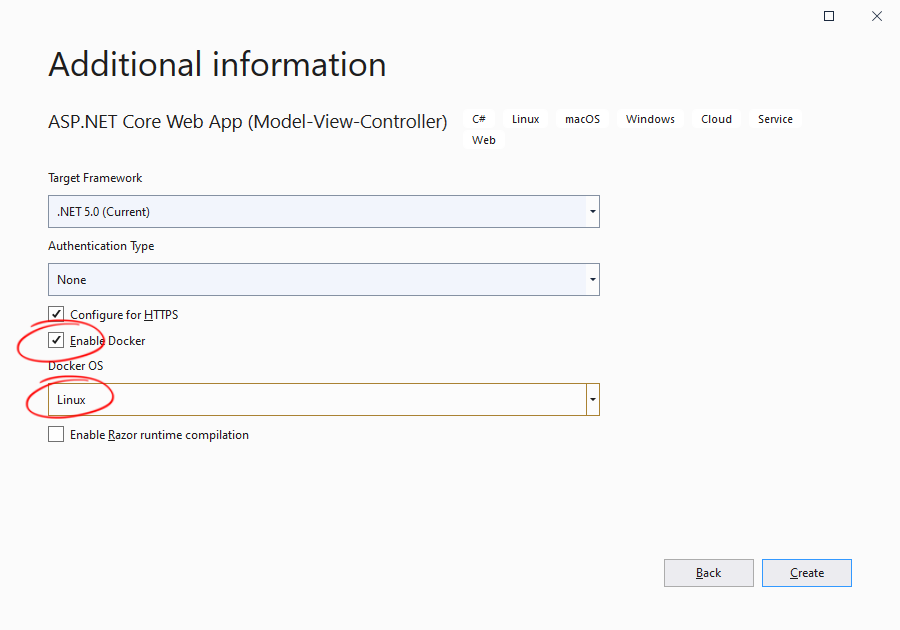Click the Linux tag label
This screenshot has height=630, width=900.
click(526, 119)
